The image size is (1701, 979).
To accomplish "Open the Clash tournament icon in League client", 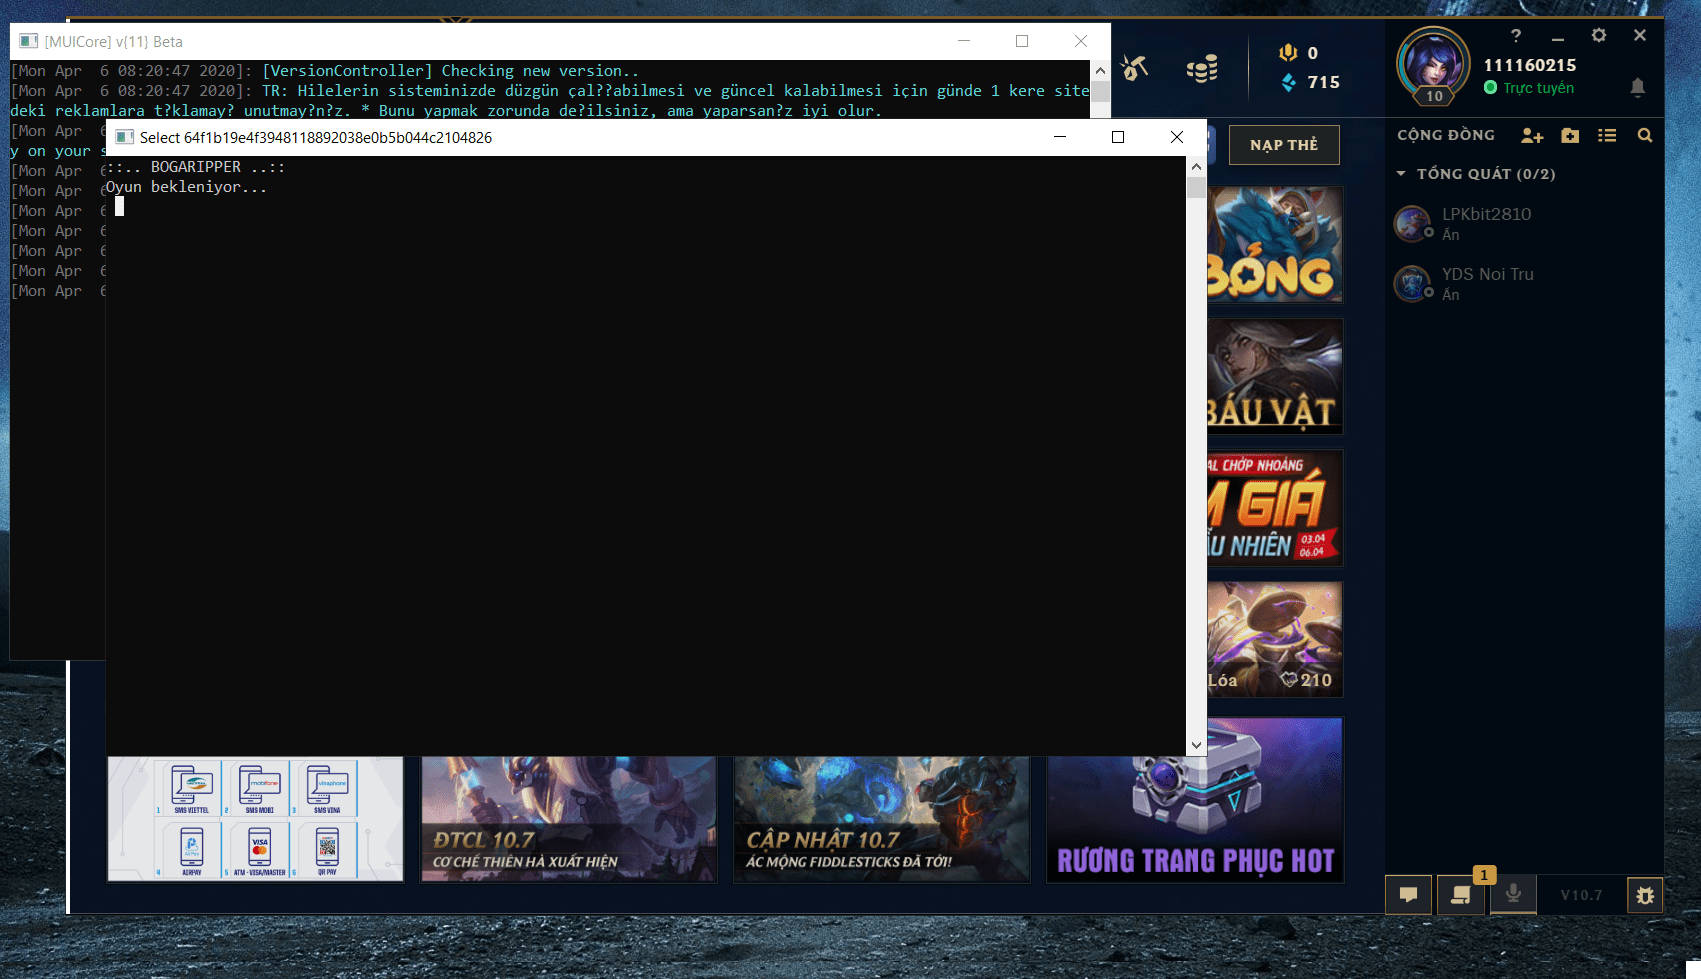I will point(1134,68).
